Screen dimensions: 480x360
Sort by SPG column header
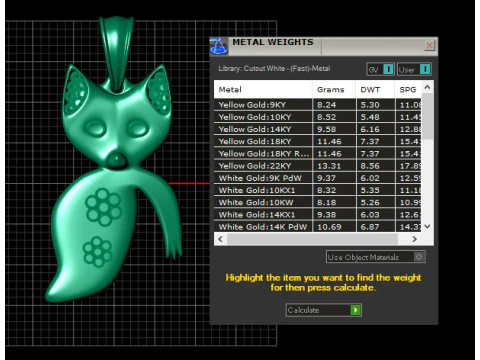(408, 89)
